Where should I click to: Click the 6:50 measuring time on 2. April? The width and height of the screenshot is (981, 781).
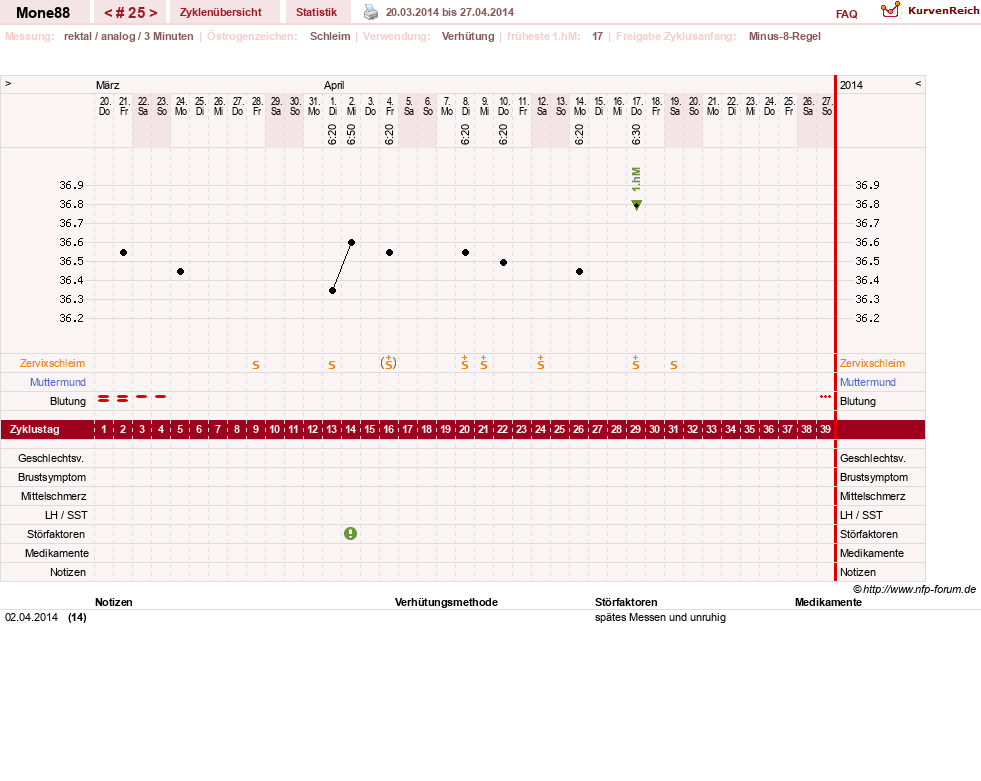pos(352,135)
